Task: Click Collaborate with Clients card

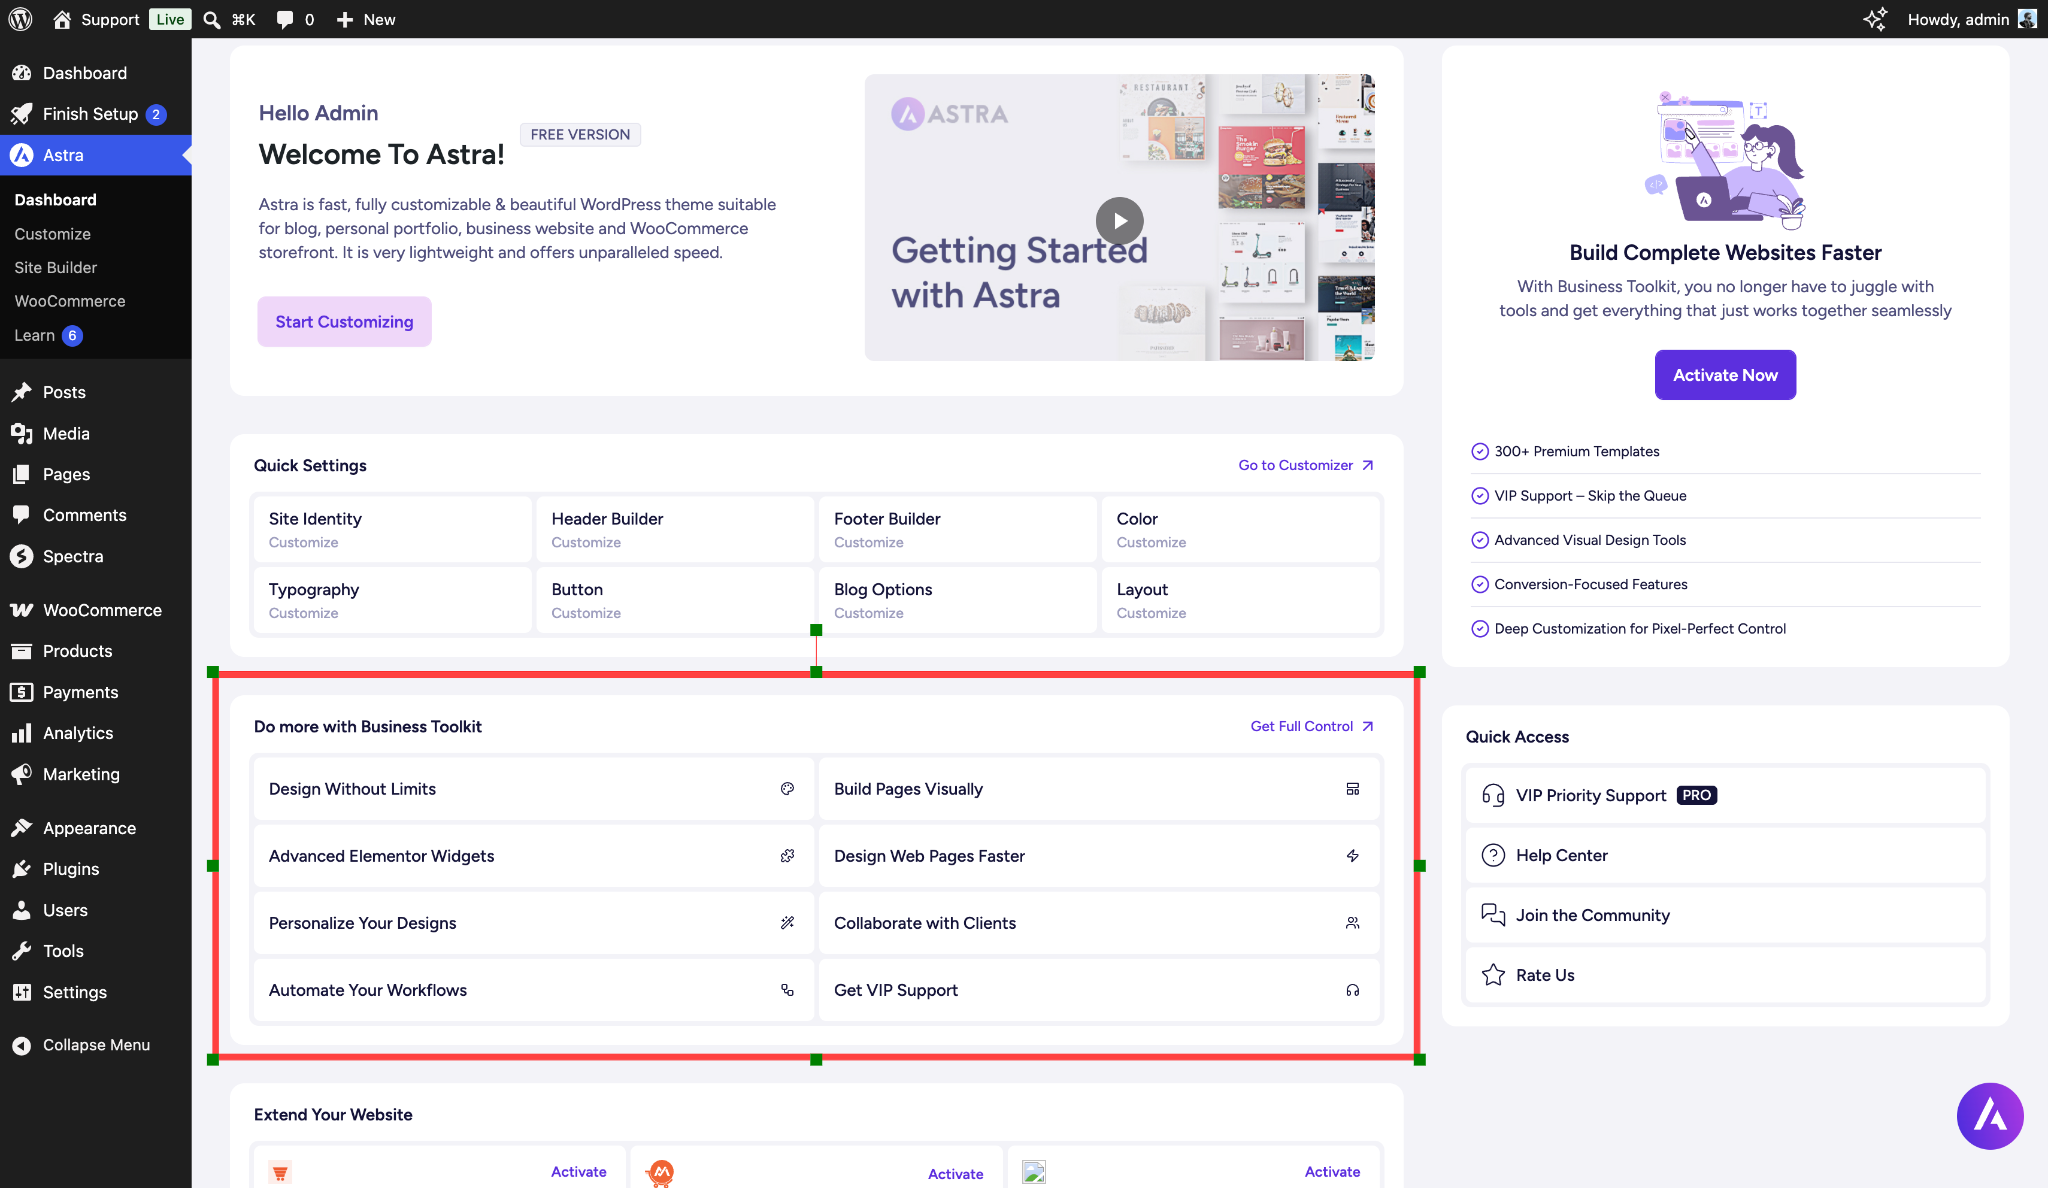Action: 1099,923
